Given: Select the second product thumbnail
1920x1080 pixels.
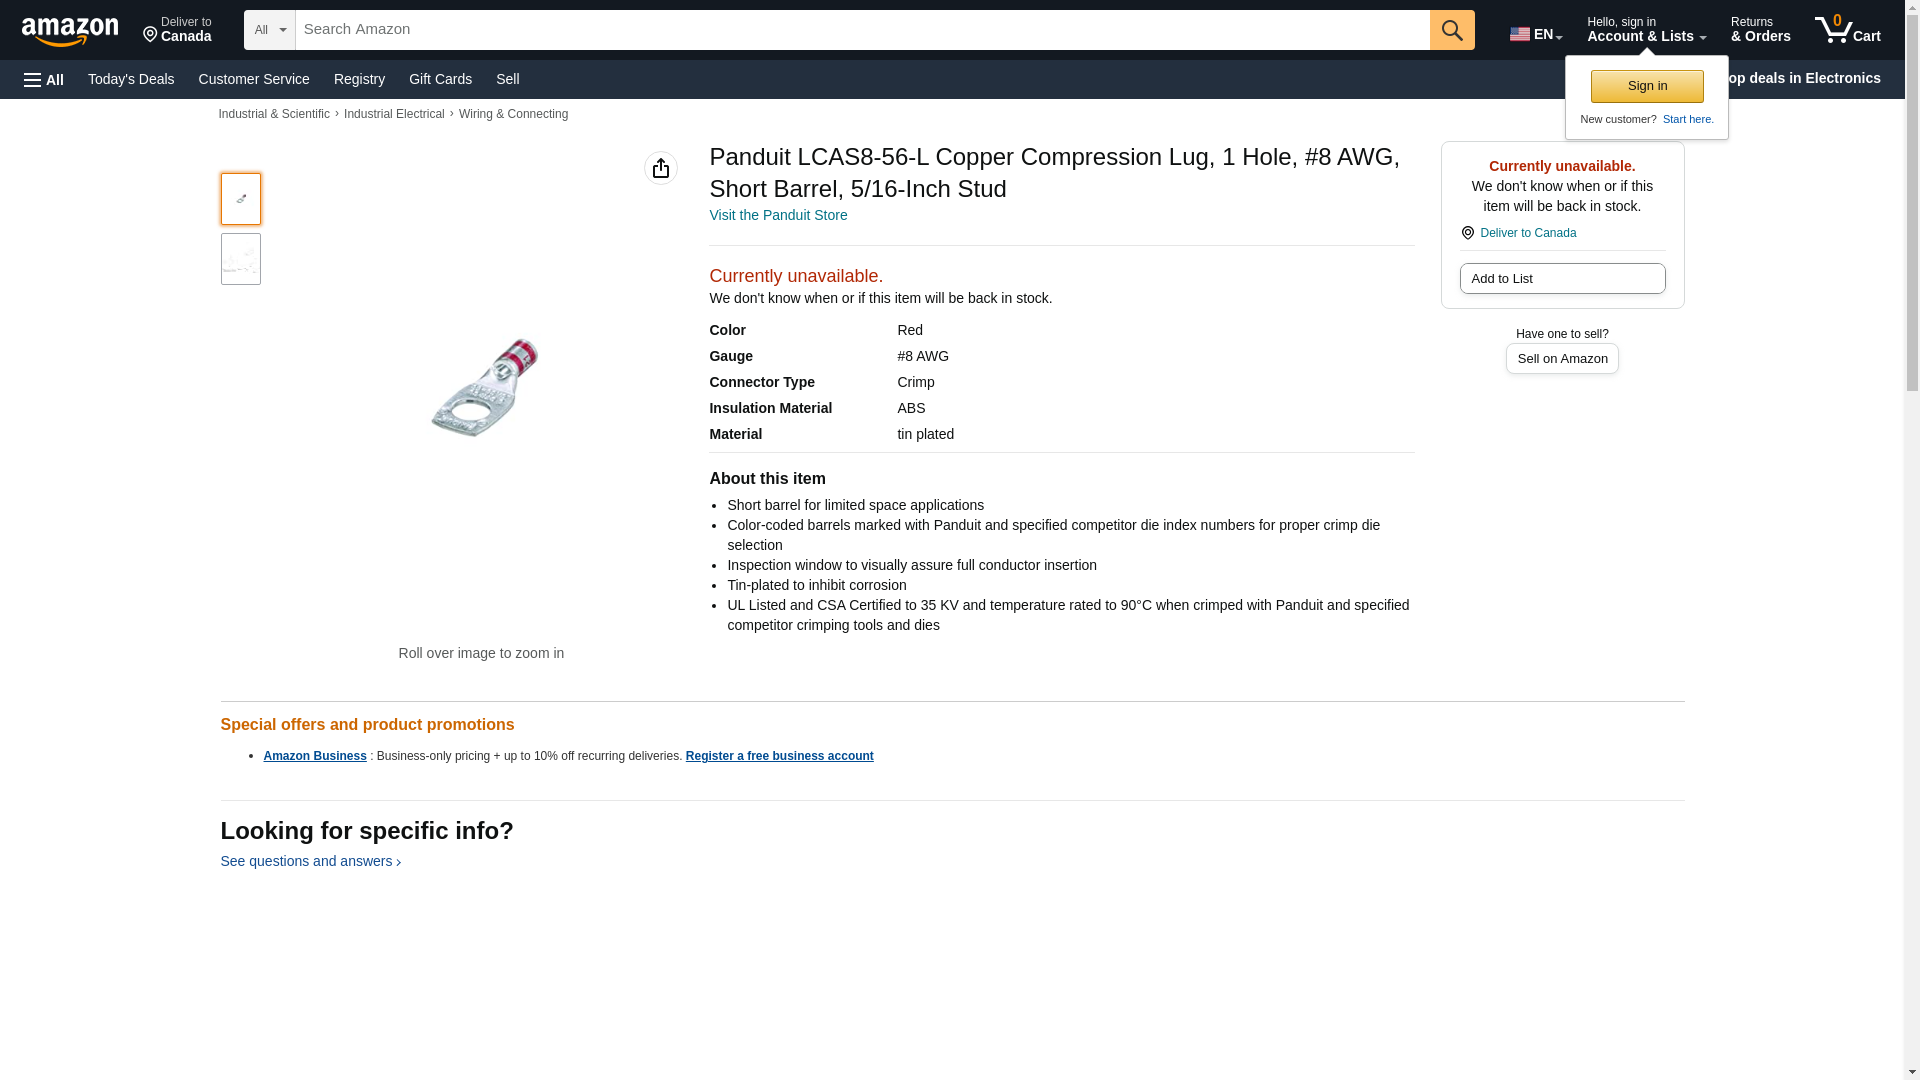Looking at the screenshot, I should (x=240, y=259).
